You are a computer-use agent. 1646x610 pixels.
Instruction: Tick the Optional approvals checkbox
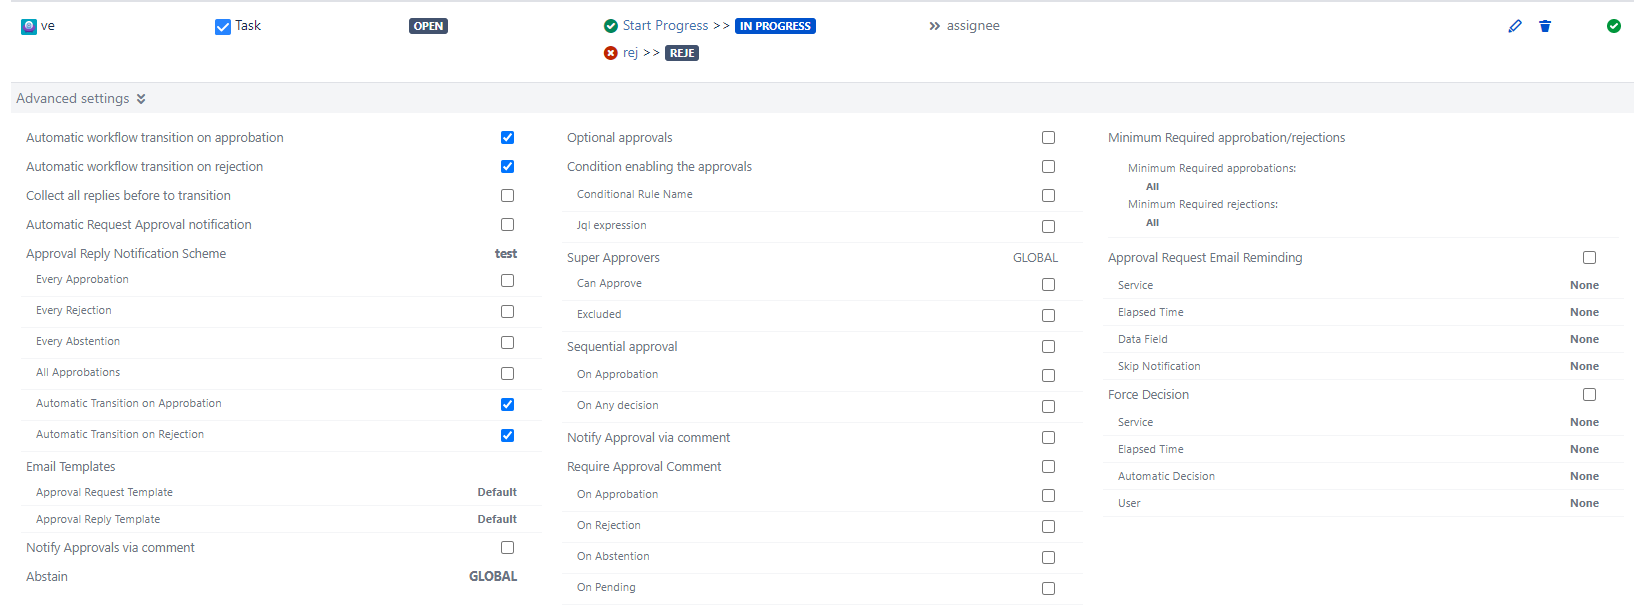(x=1048, y=138)
